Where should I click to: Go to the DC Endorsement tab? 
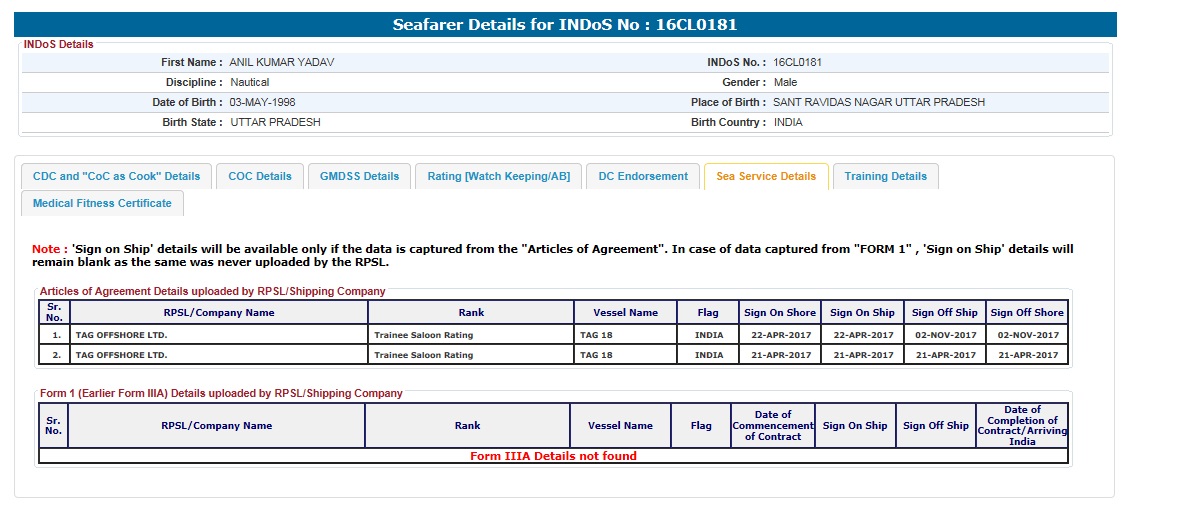tap(643, 176)
